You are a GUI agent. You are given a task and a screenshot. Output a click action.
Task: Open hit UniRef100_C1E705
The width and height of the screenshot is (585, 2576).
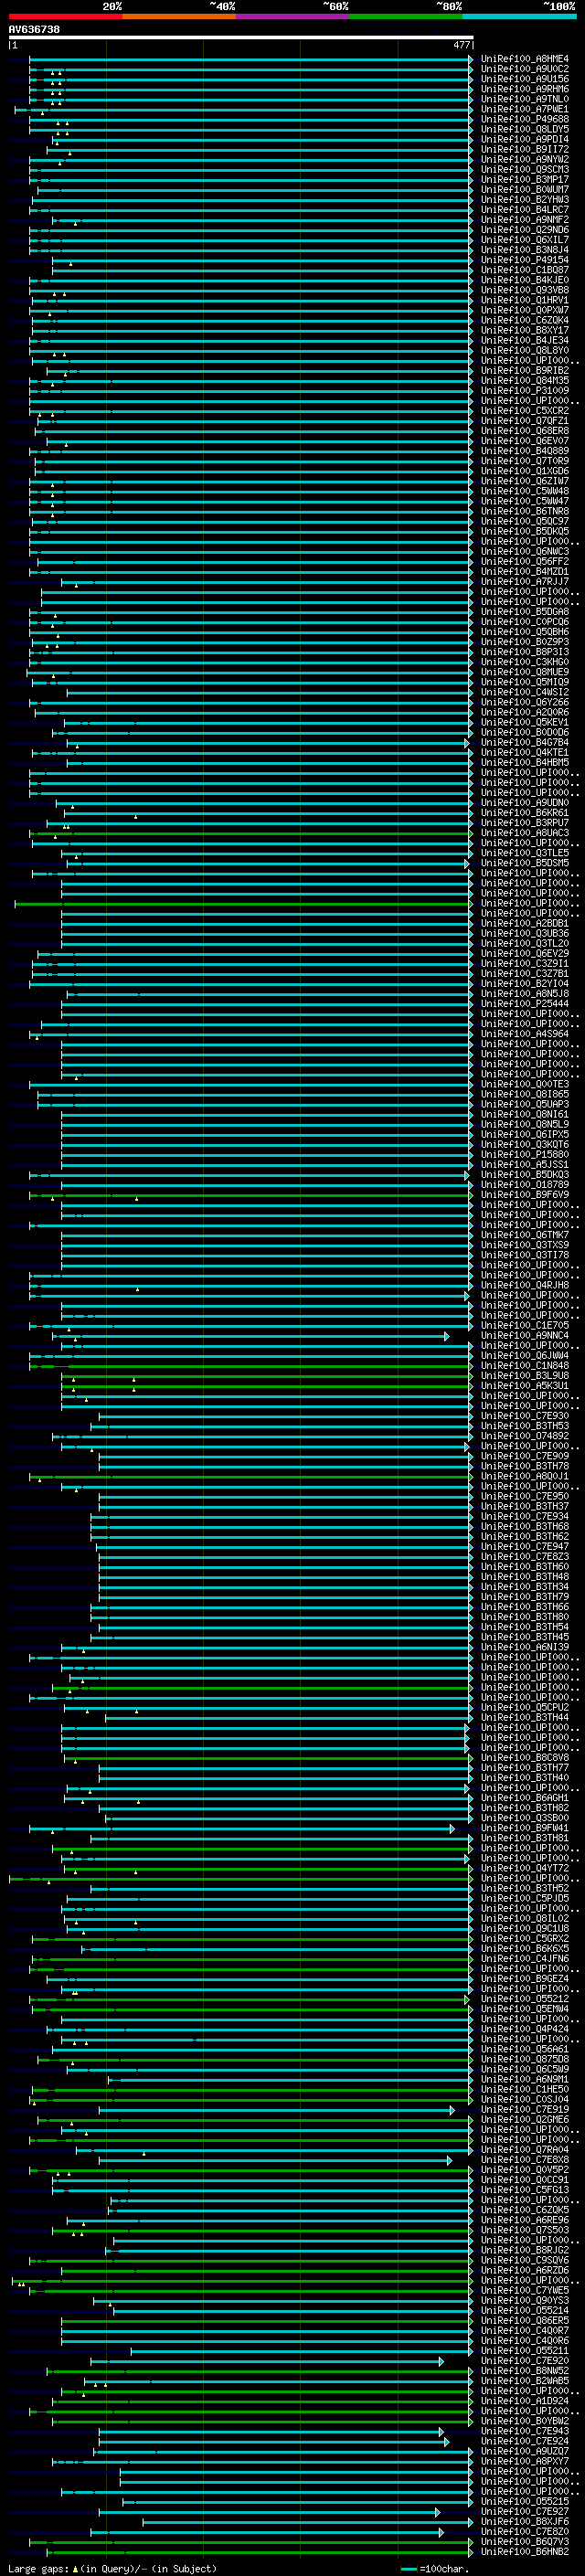(x=525, y=1325)
